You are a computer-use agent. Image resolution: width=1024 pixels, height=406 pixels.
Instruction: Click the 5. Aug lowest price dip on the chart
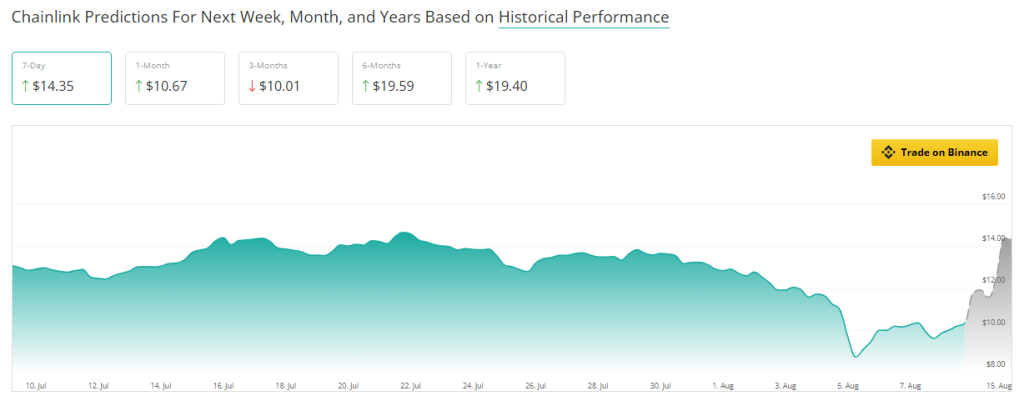point(855,356)
